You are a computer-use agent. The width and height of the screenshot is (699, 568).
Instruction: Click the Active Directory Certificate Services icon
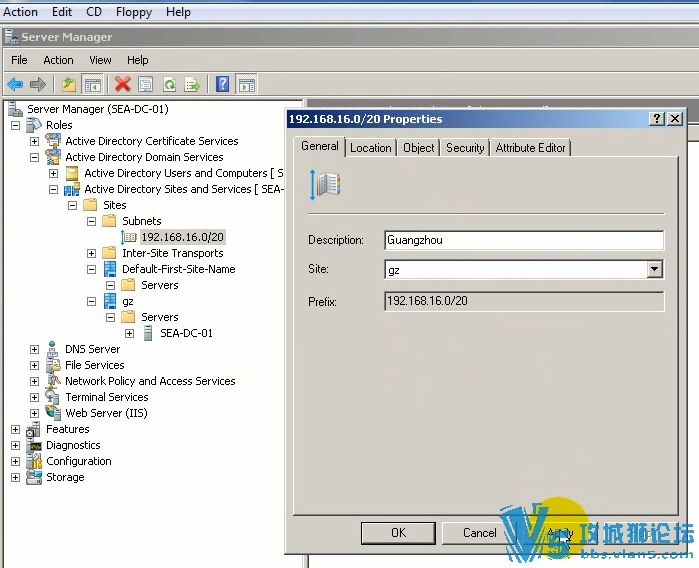[53, 141]
